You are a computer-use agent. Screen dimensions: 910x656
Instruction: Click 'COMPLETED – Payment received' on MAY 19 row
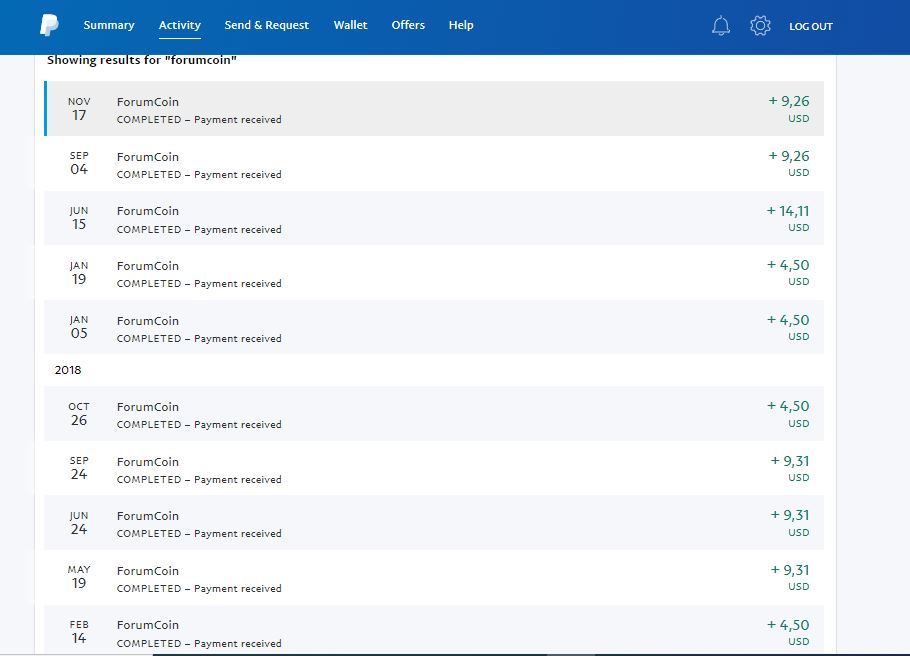pos(199,588)
